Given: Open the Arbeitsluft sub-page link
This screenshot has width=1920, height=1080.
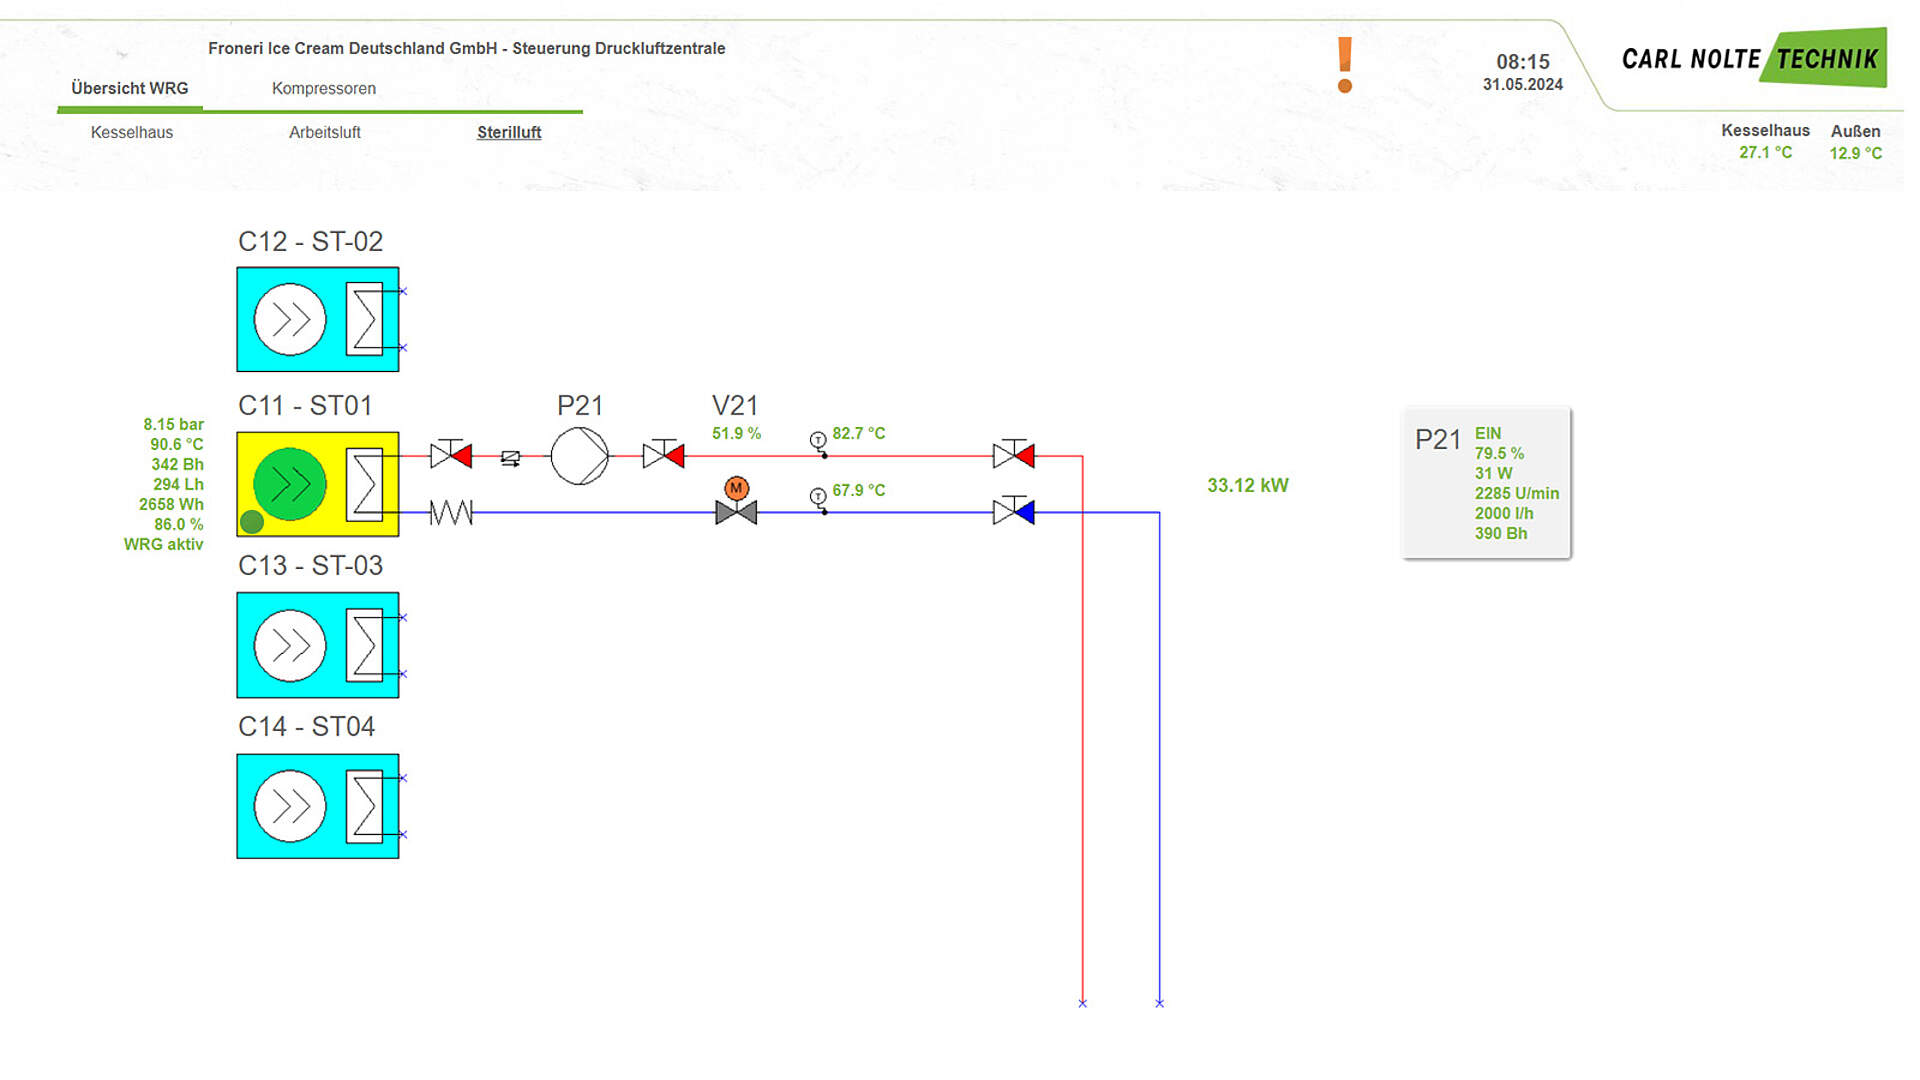Looking at the screenshot, I should click(325, 132).
